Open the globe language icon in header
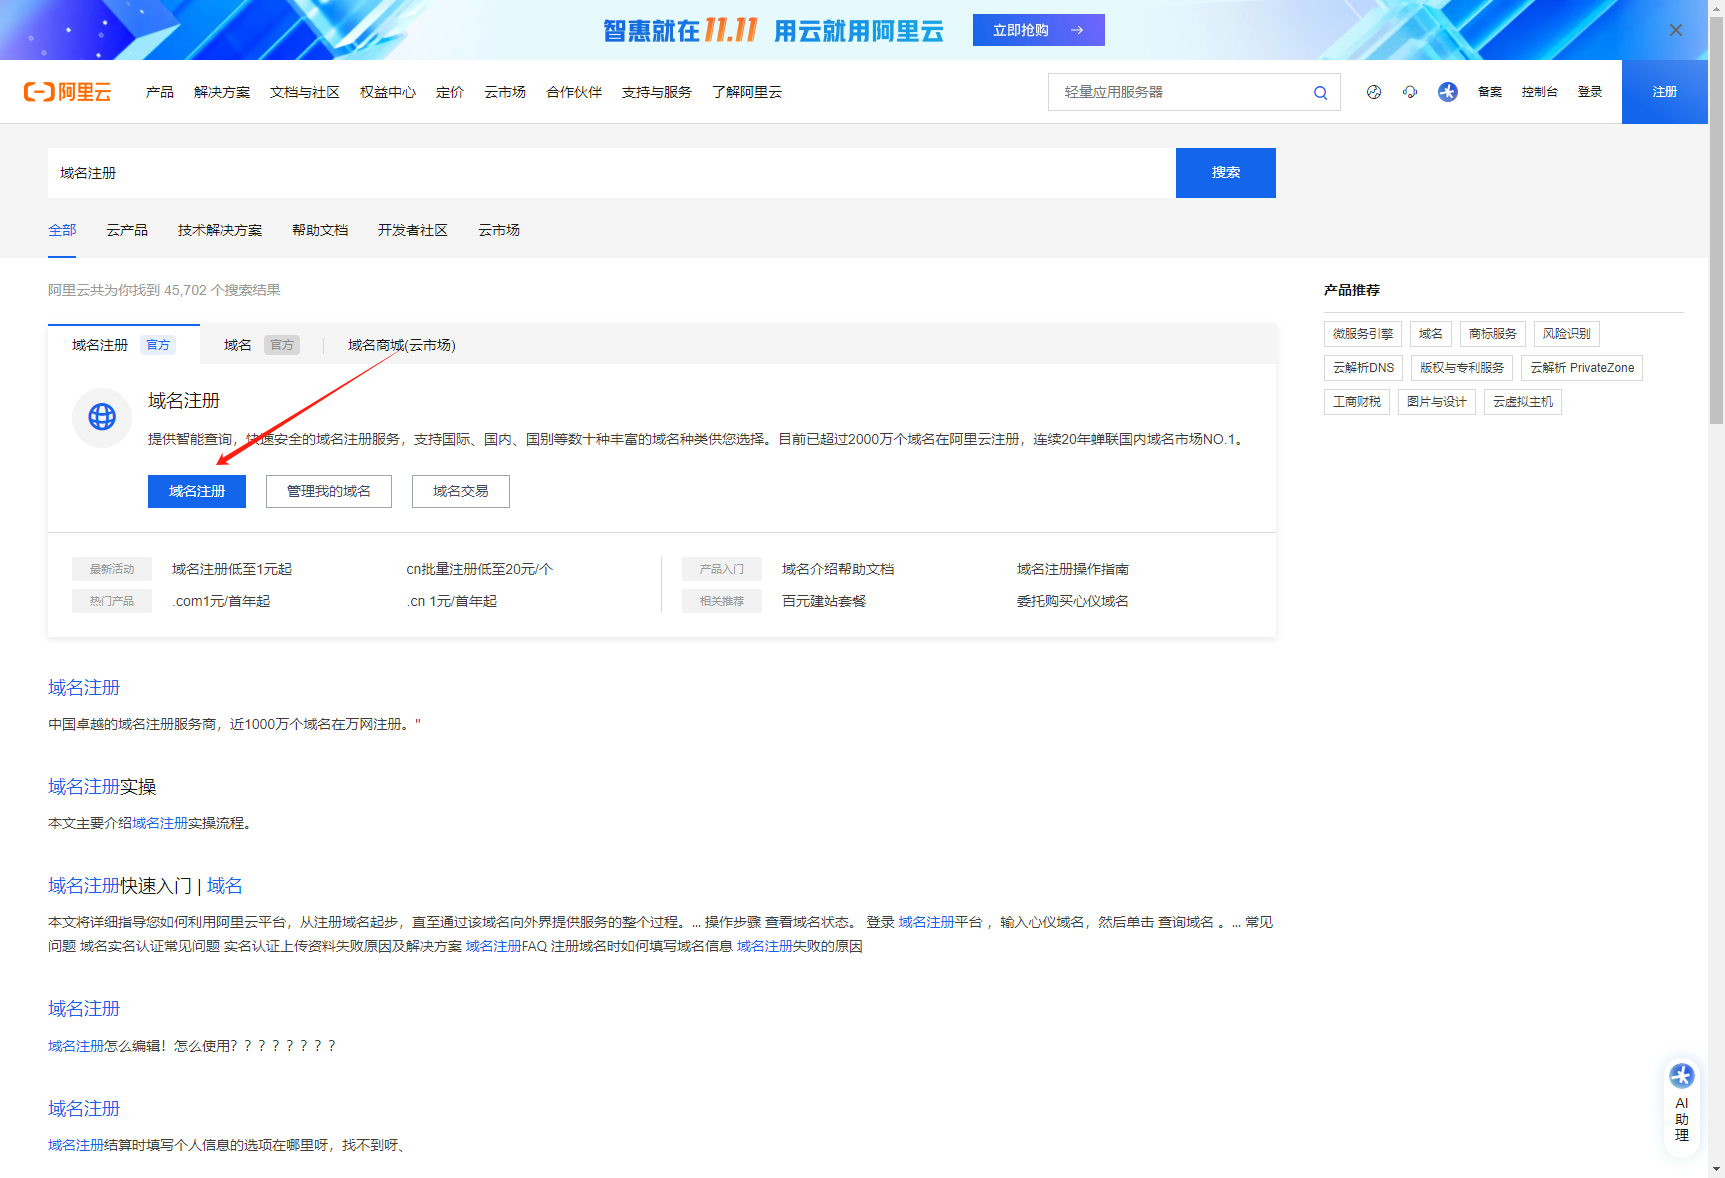This screenshot has height=1178, width=1725. tap(1374, 92)
